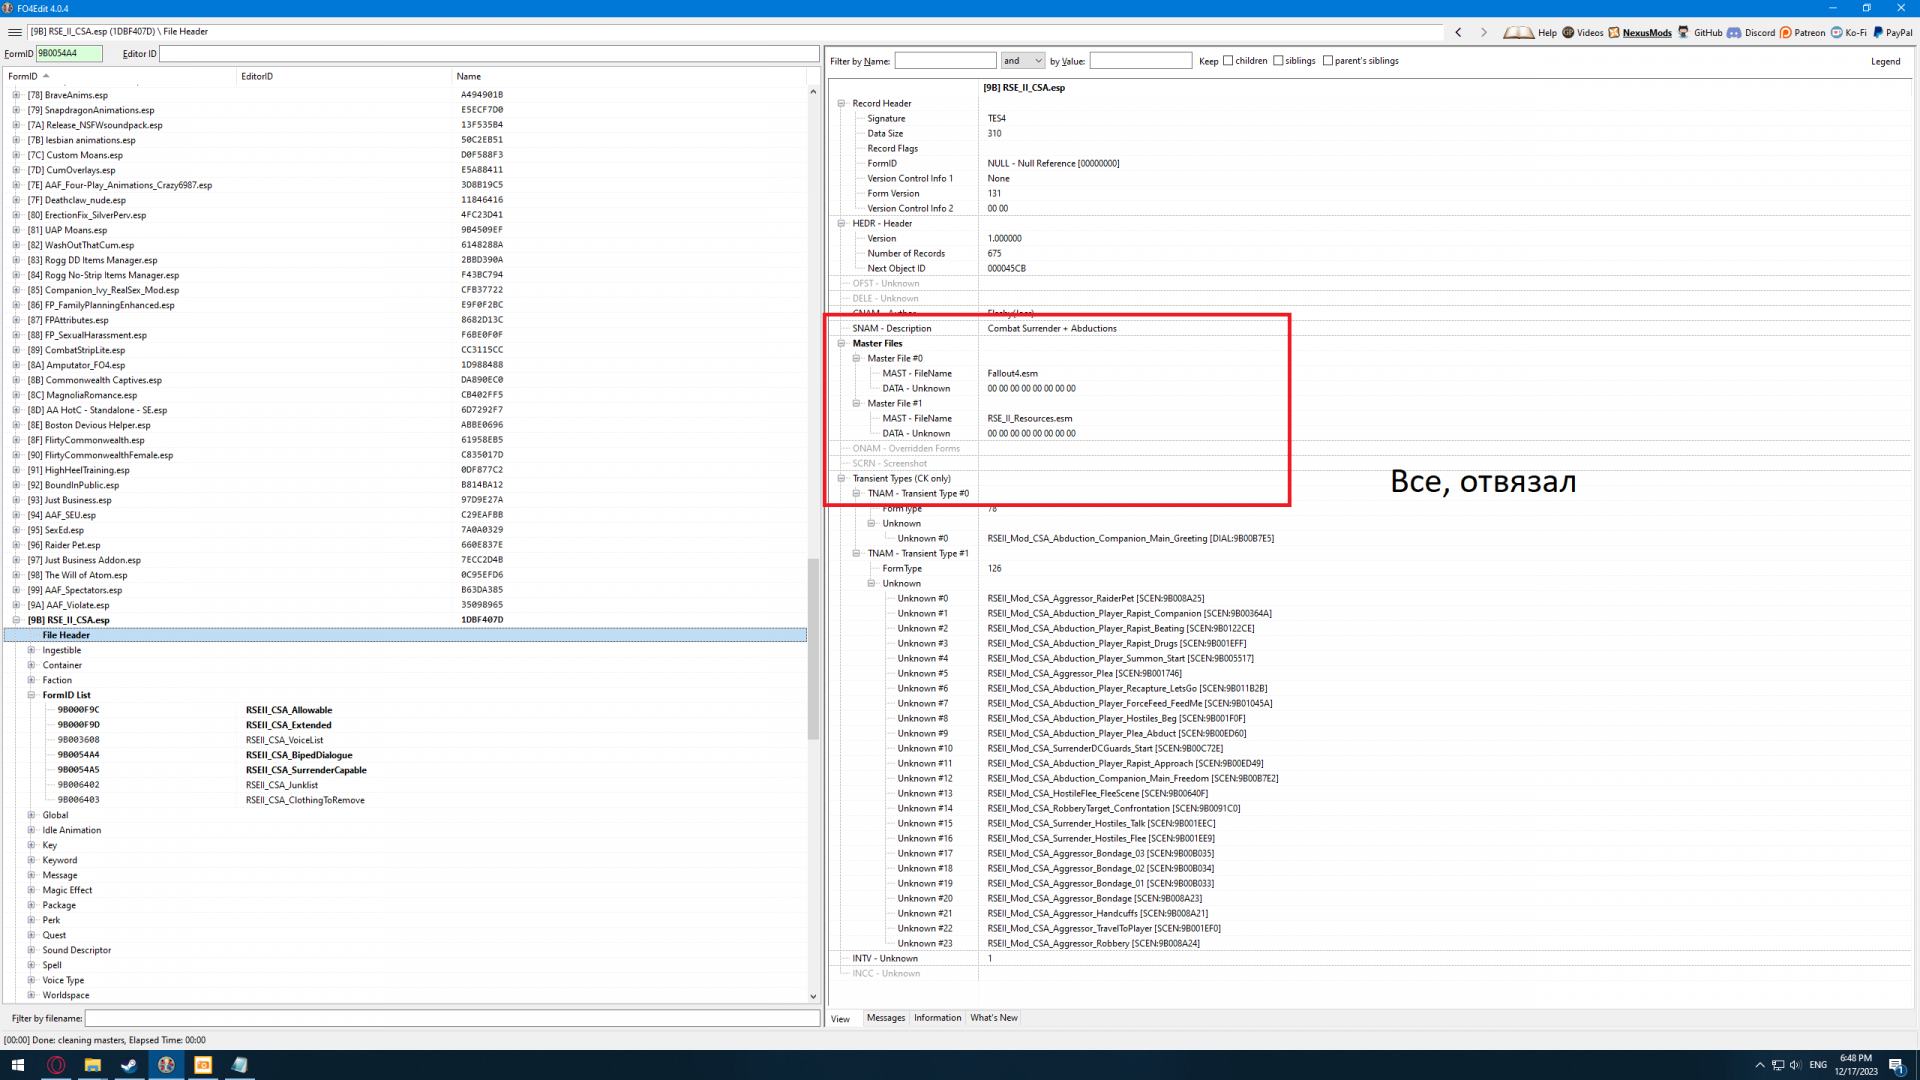
Task: Switch to the Messages tab
Action: point(885,1018)
